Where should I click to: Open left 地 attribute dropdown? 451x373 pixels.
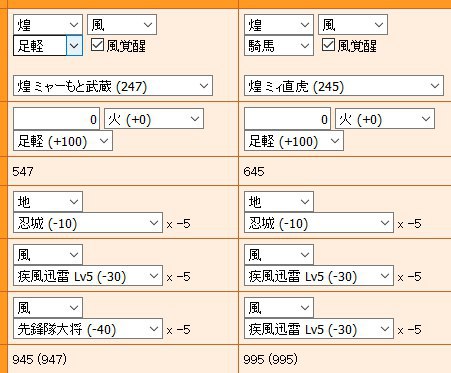tap(48, 202)
